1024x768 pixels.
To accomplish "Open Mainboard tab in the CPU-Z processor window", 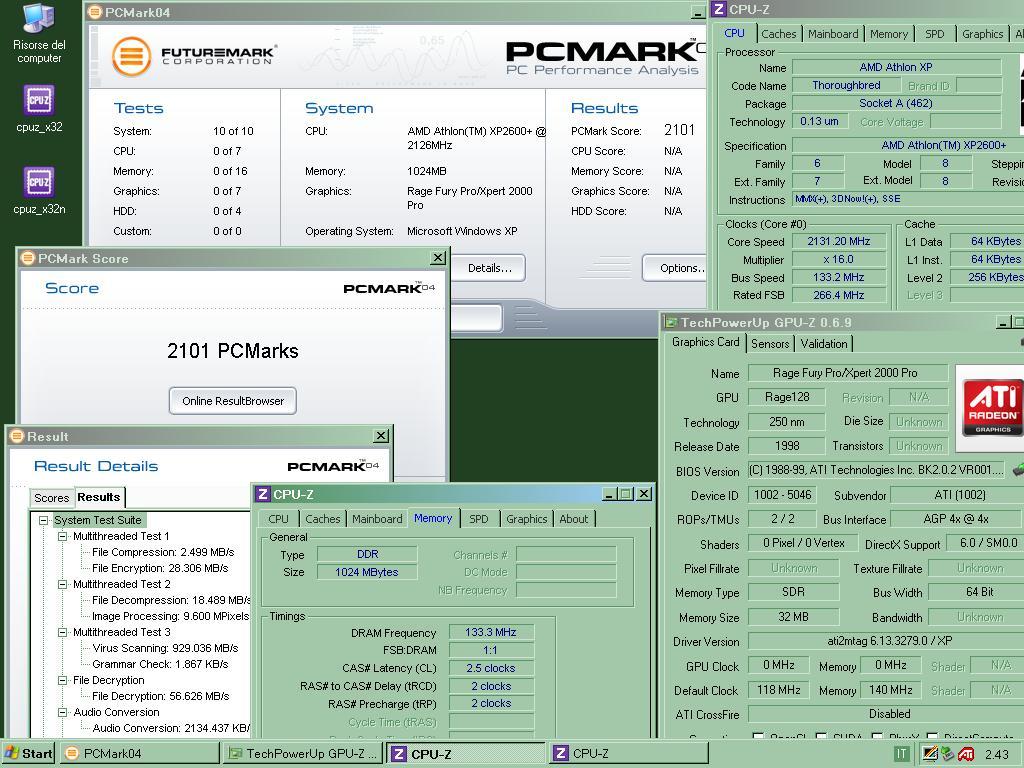I will (x=833, y=34).
